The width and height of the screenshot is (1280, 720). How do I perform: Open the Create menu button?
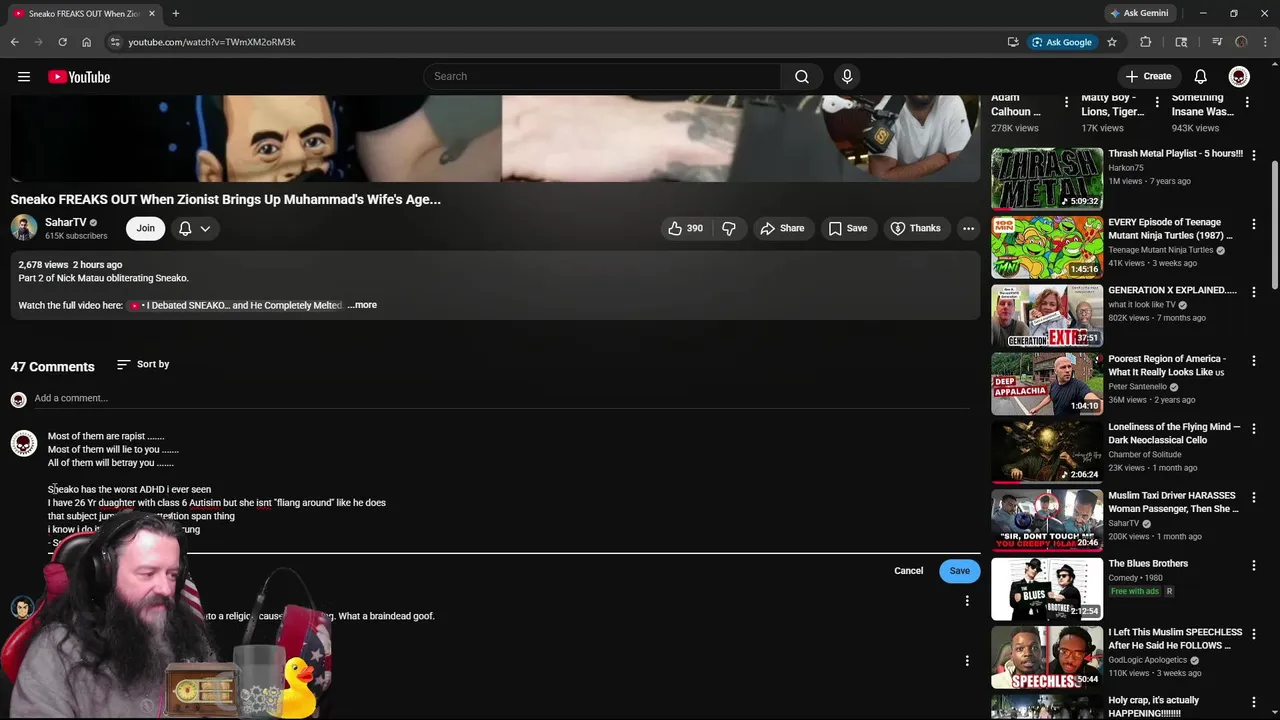pyautogui.click(x=1148, y=77)
